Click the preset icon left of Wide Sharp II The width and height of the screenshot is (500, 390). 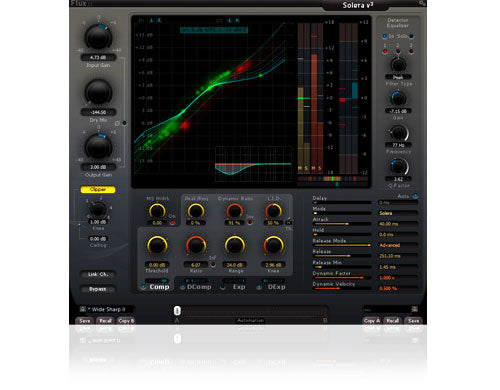point(83,309)
